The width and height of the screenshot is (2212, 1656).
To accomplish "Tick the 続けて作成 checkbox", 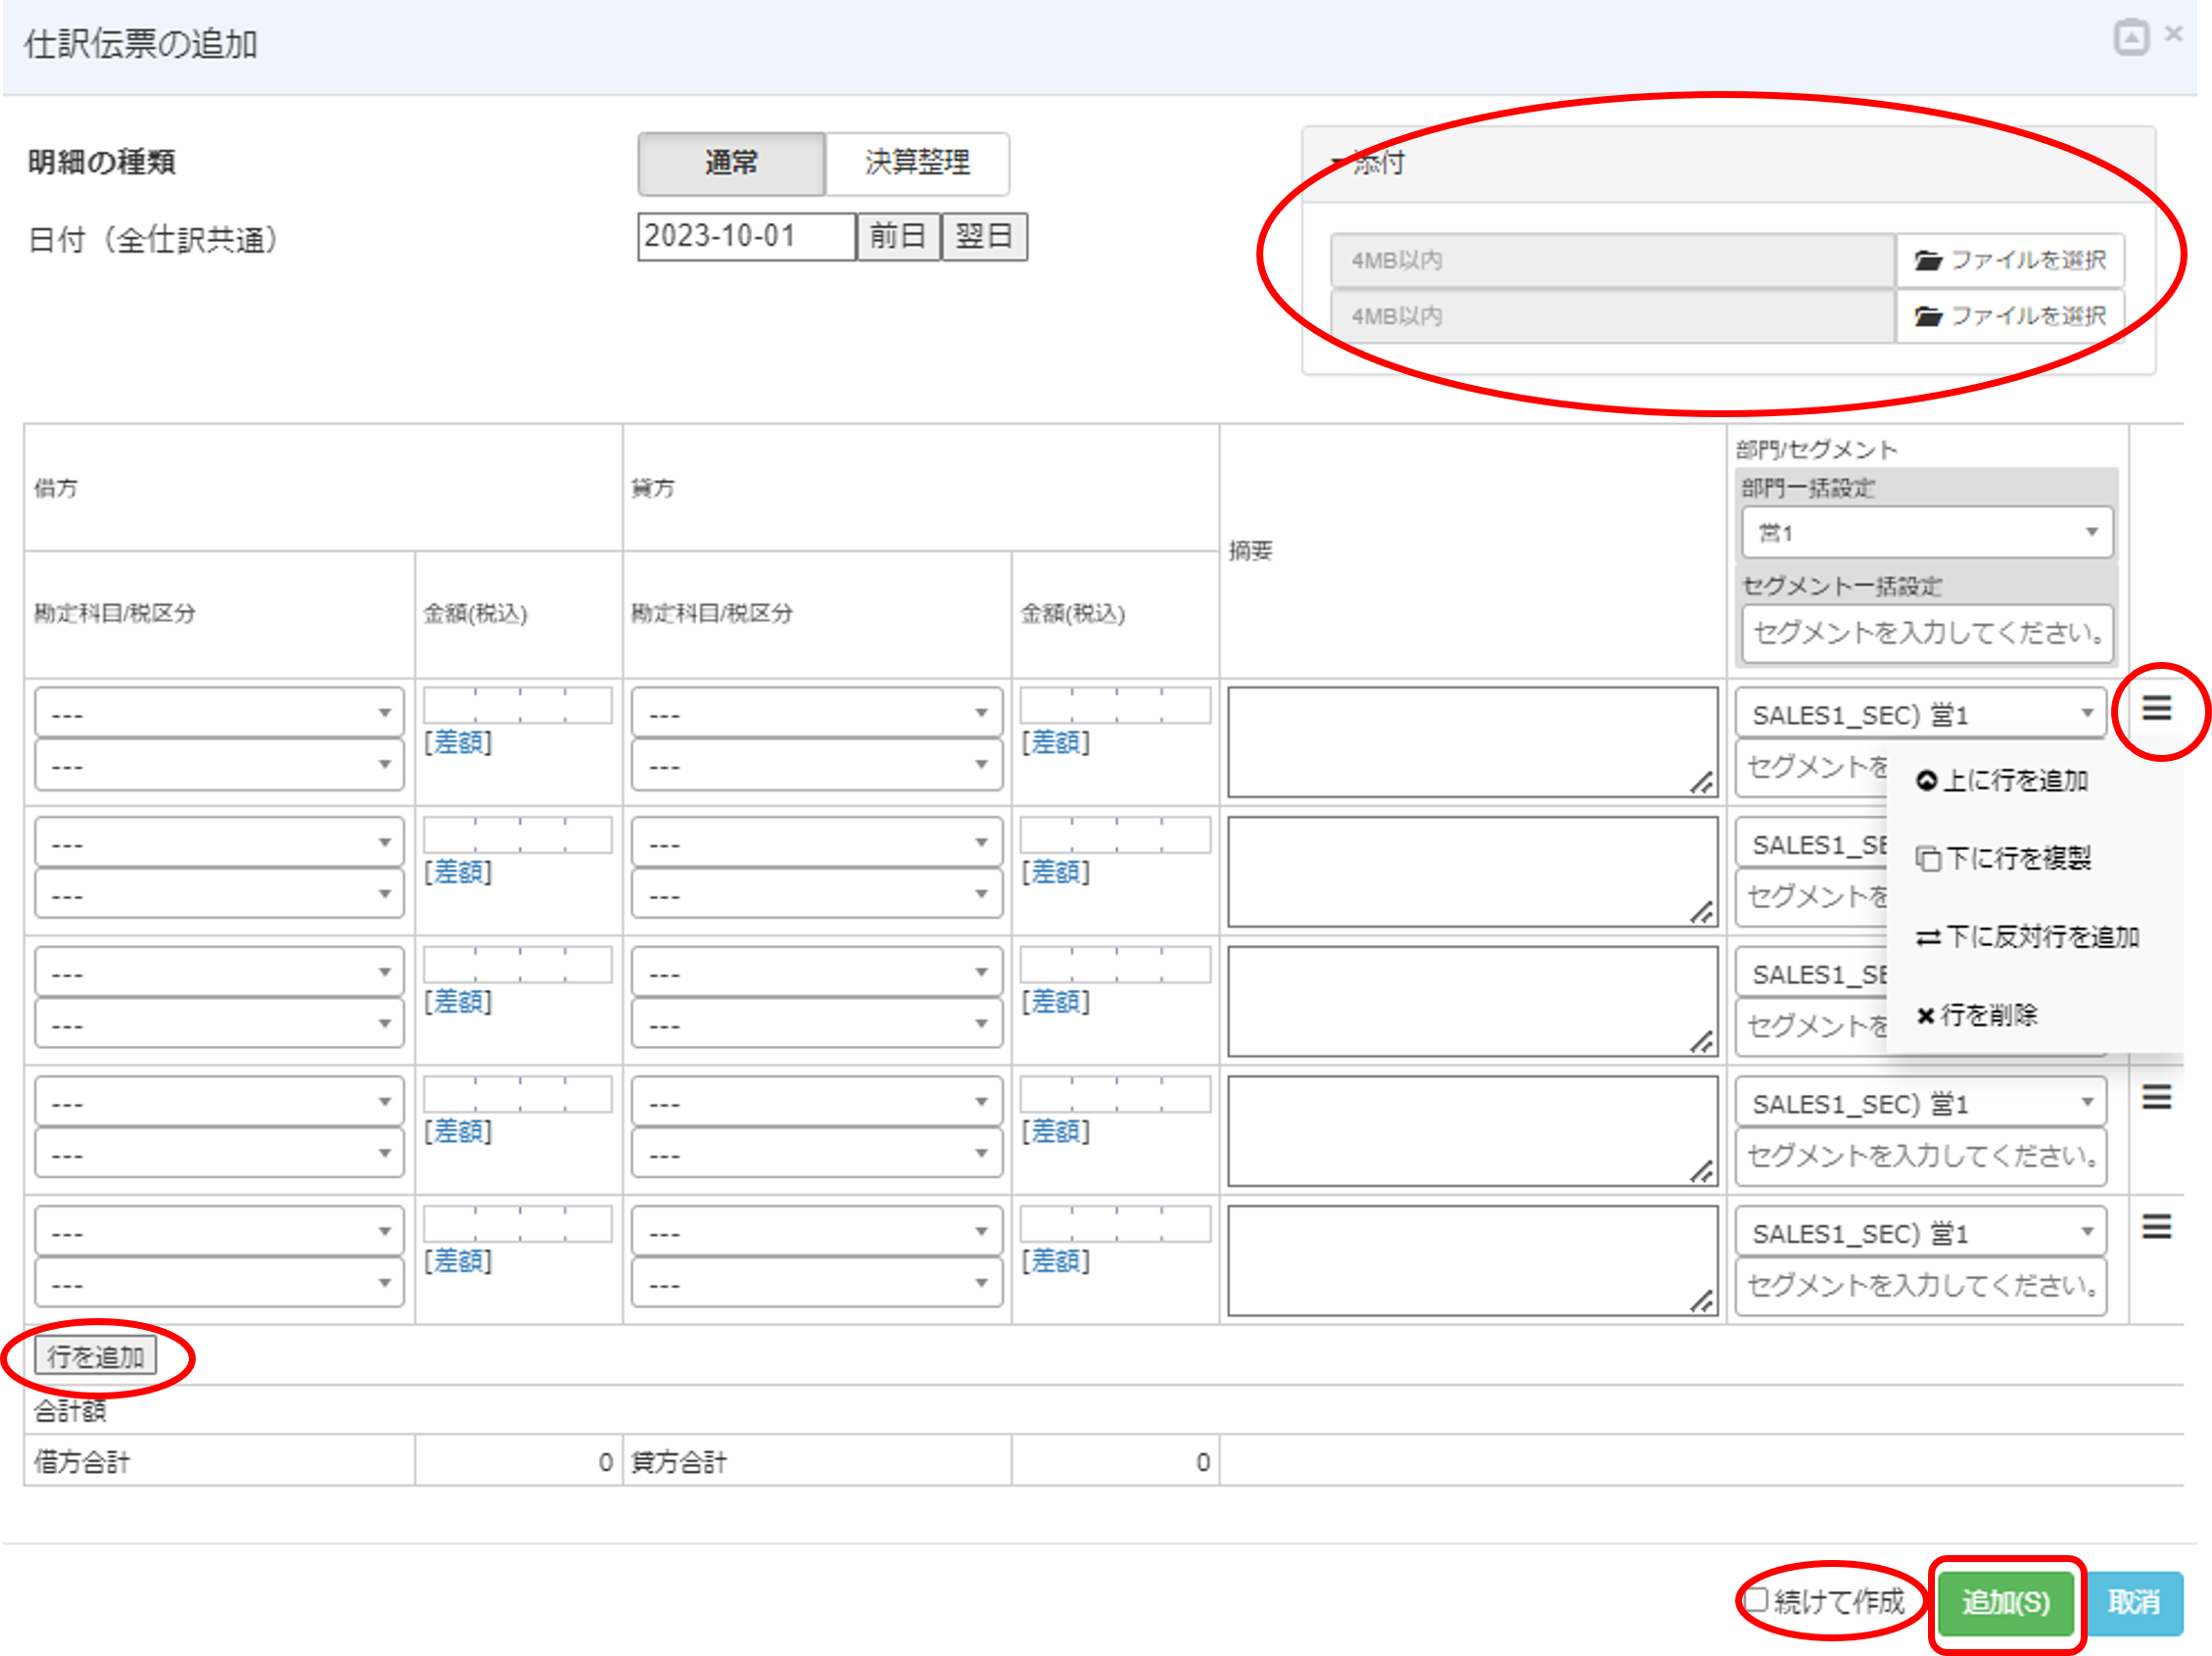I will (x=1757, y=1601).
